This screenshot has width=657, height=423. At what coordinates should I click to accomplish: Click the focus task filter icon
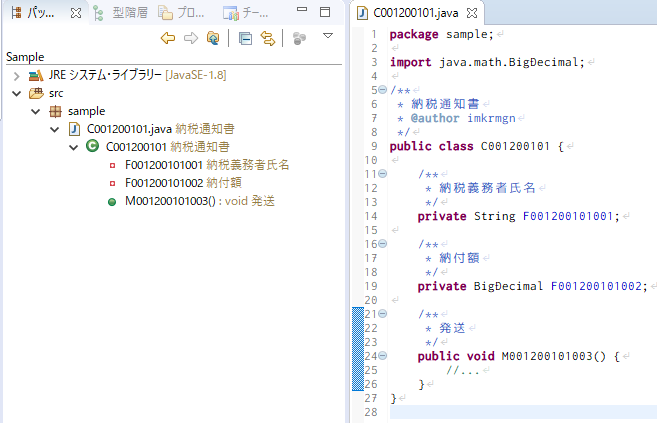tap(299, 39)
